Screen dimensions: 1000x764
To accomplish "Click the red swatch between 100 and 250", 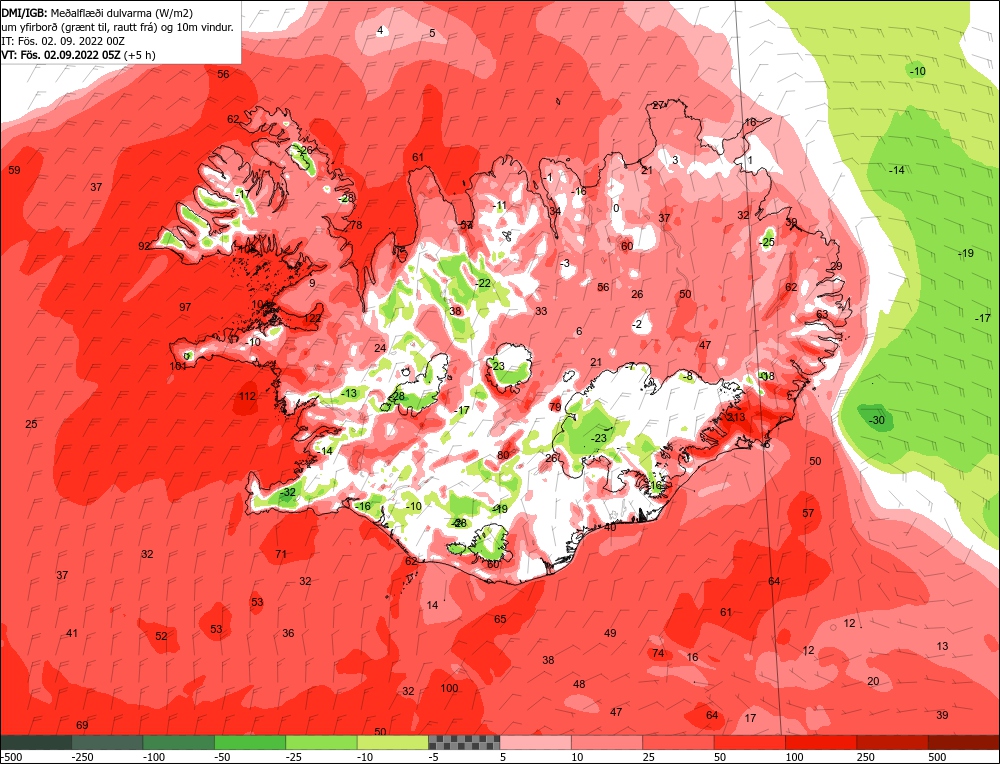I will coord(821,742).
